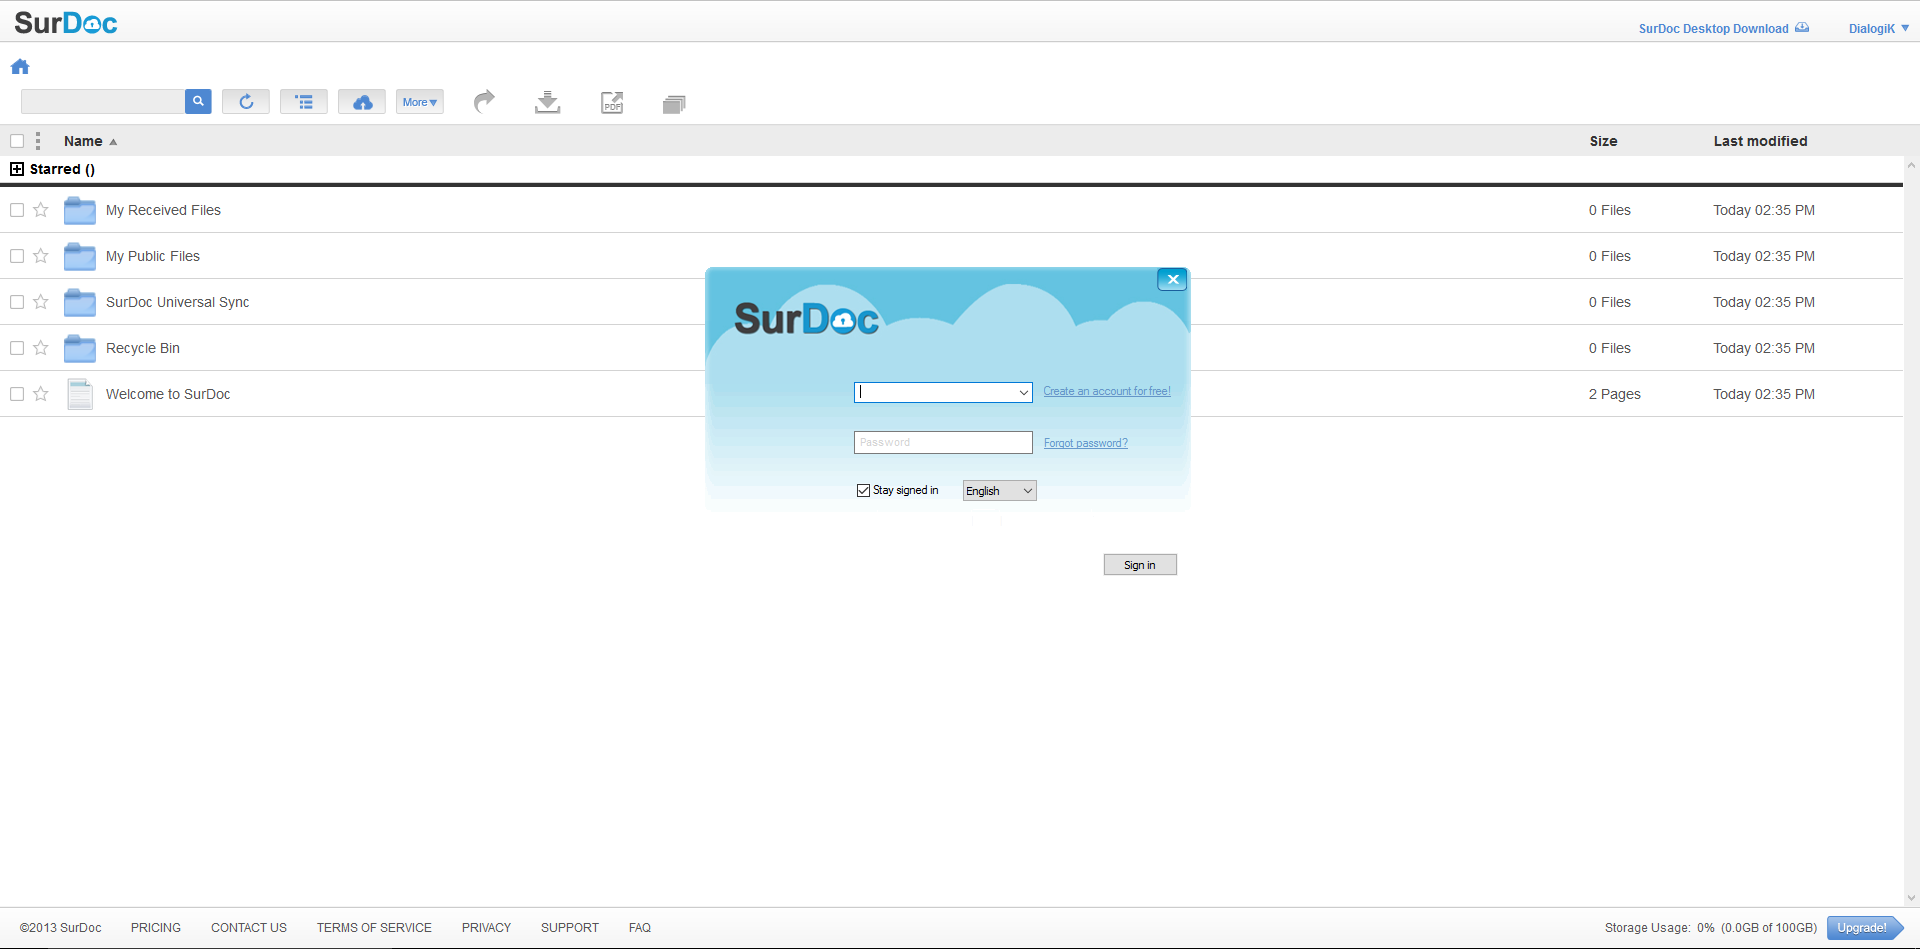Click the search magnifier button
This screenshot has height=949, width=1920.
[x=198, y=102]
